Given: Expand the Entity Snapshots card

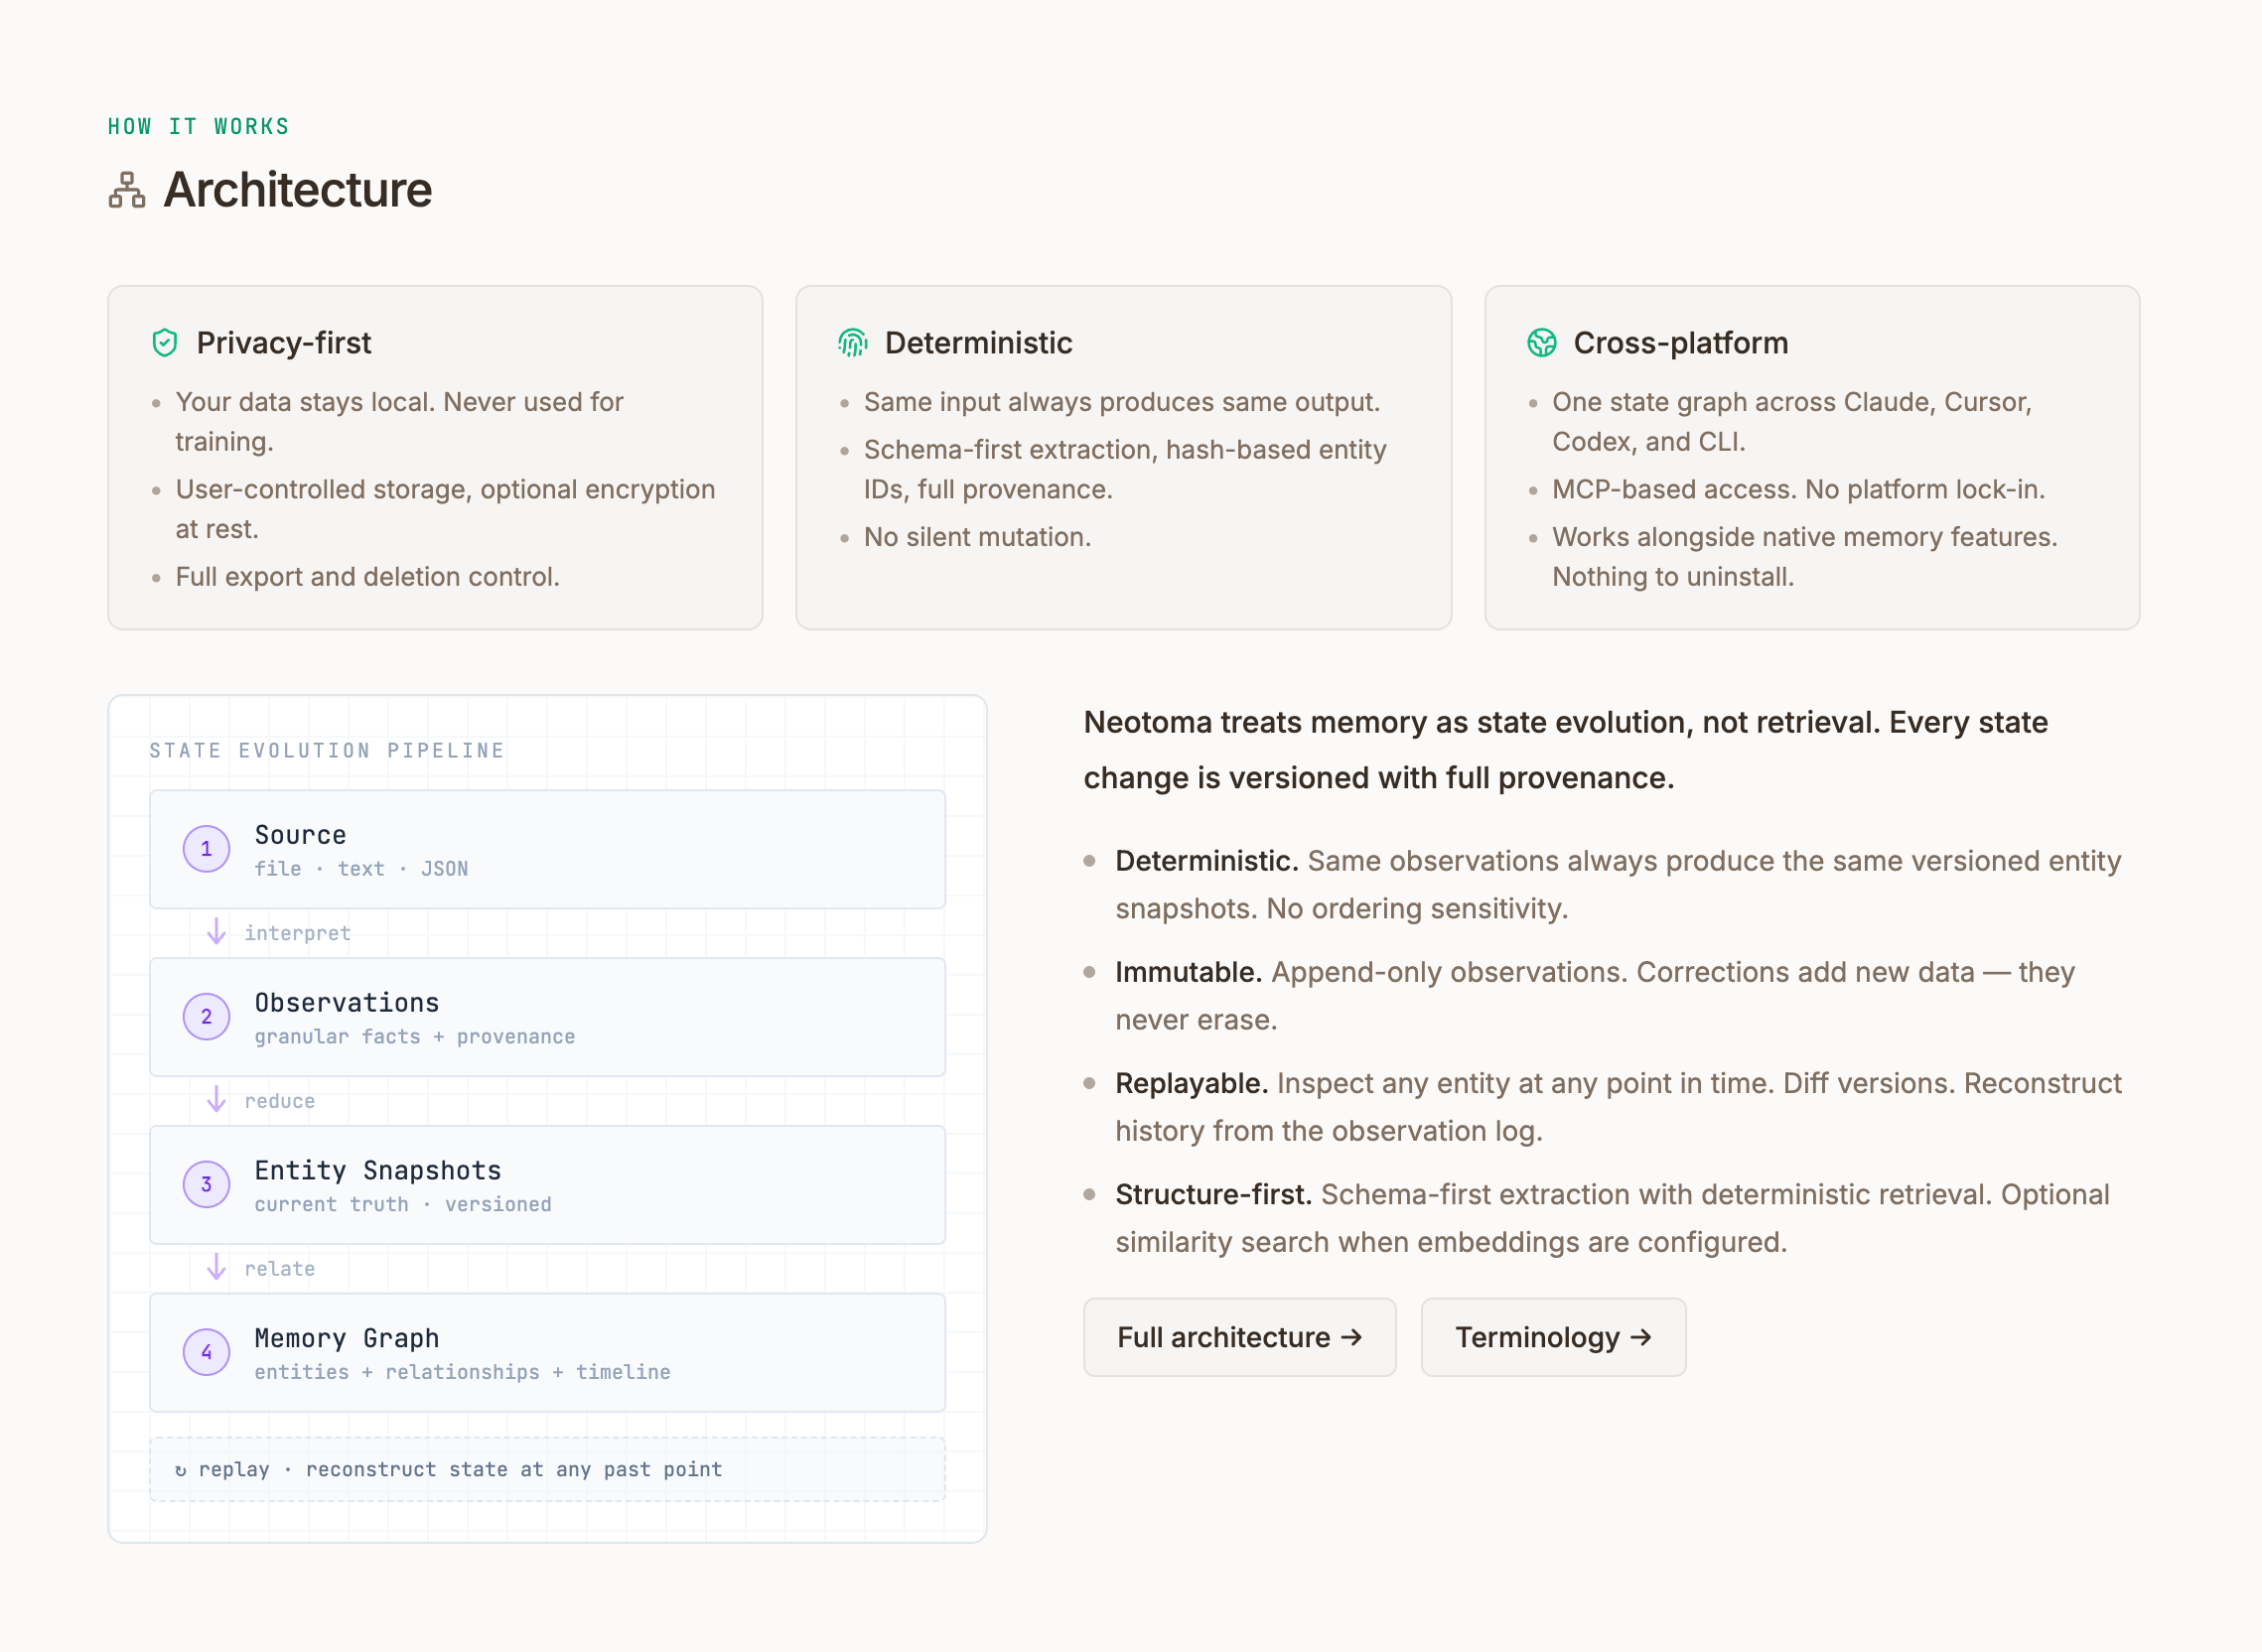Looking at the screenshot, I should 546,1185.
